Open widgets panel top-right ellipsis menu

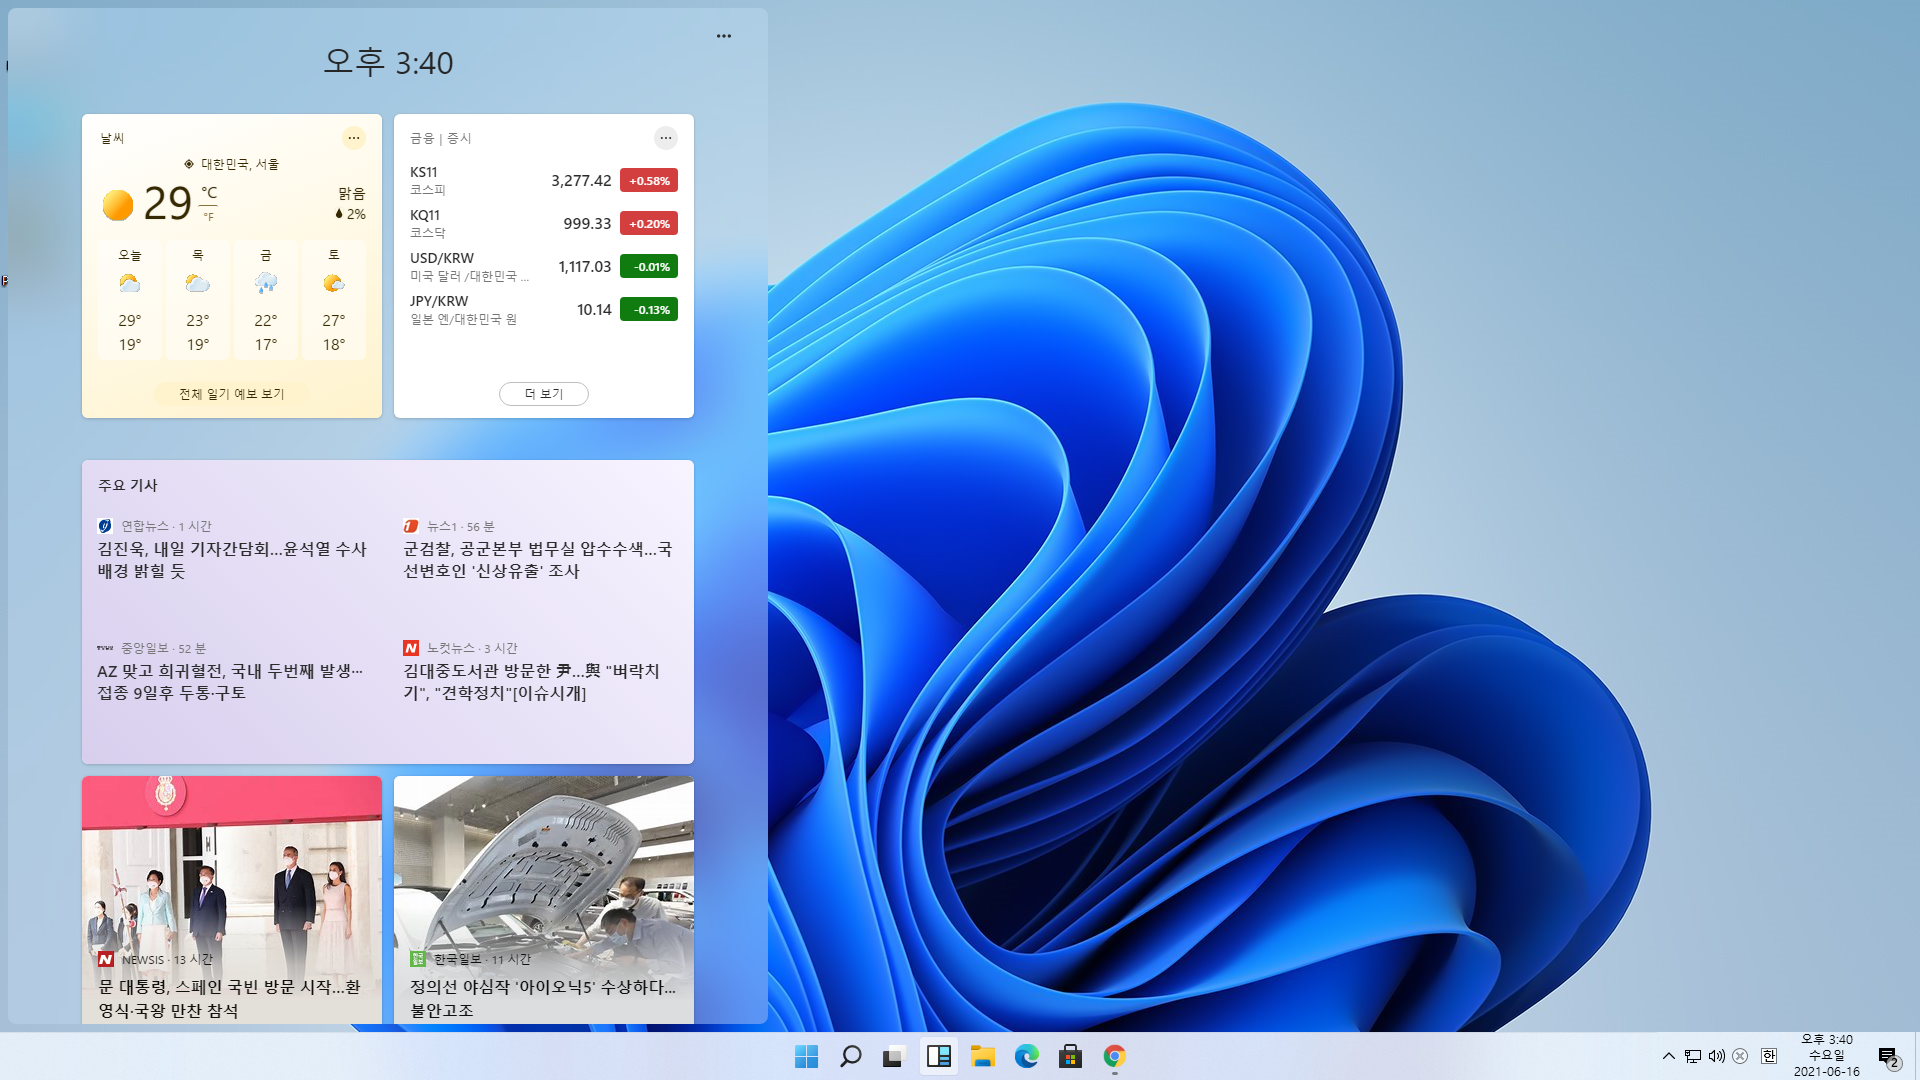click(x=724, y=36)
